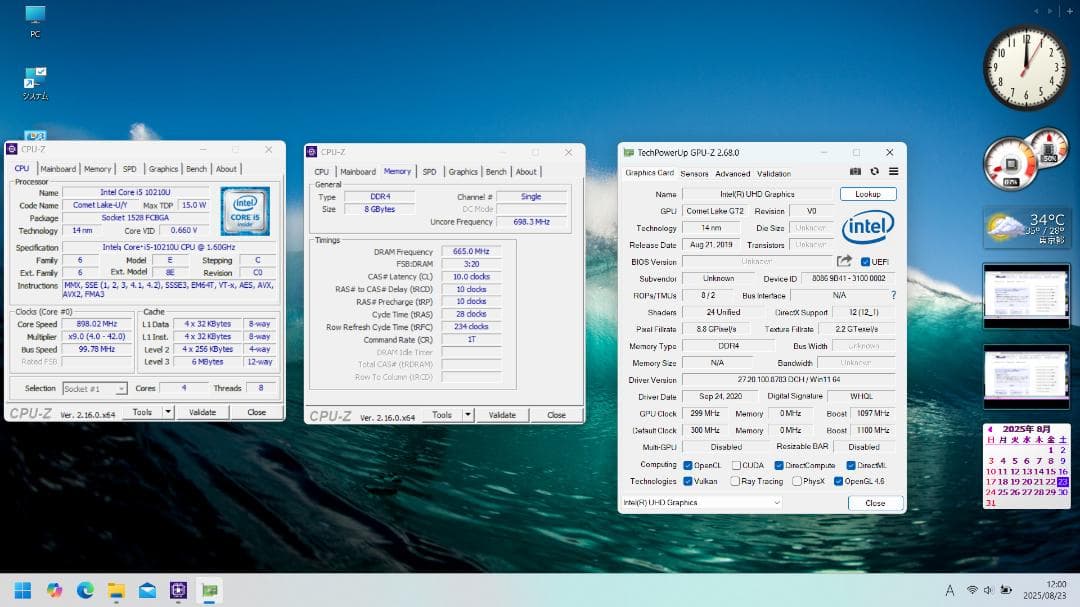Image resolution: width=1080 pixels, height=607 pixels.
Task: Click the green CPU-Z icon on taskbar
Action: coord(208,591)
